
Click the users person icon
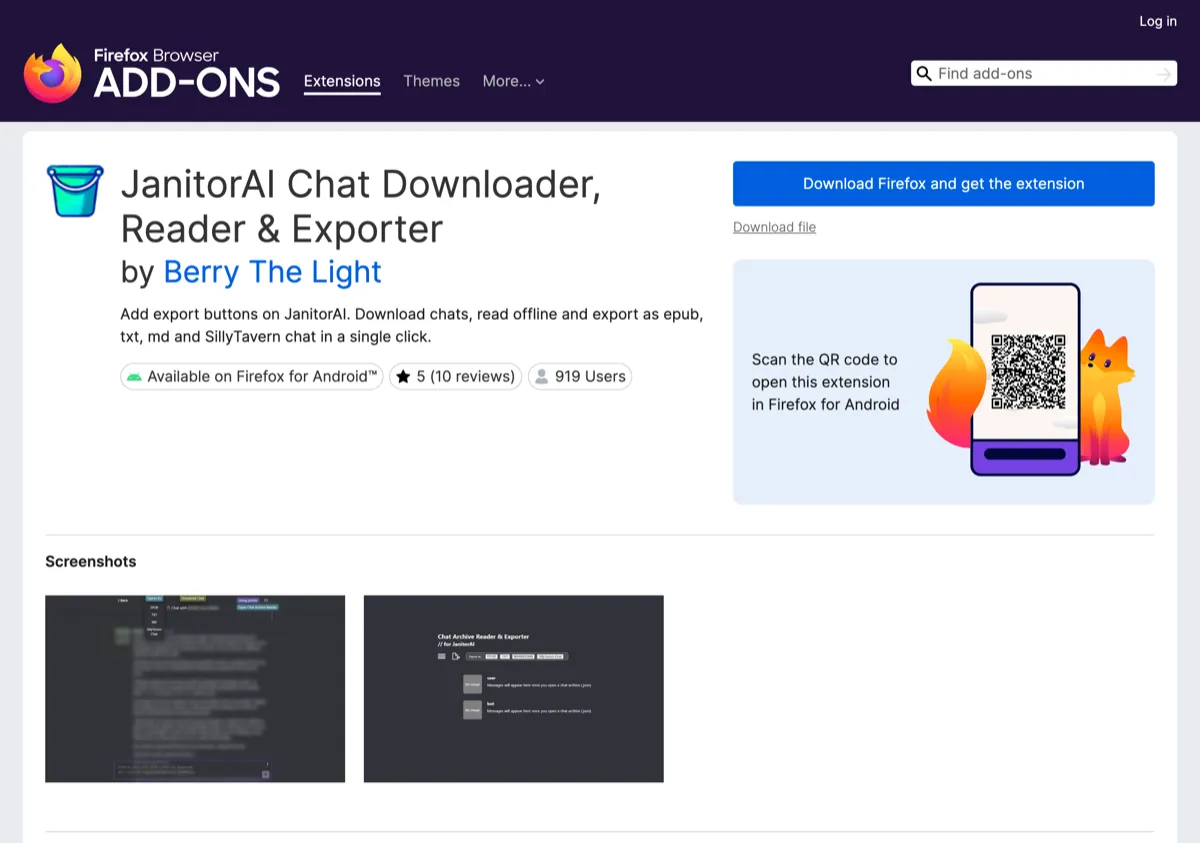pyautogui.click(x=541, y=376)
